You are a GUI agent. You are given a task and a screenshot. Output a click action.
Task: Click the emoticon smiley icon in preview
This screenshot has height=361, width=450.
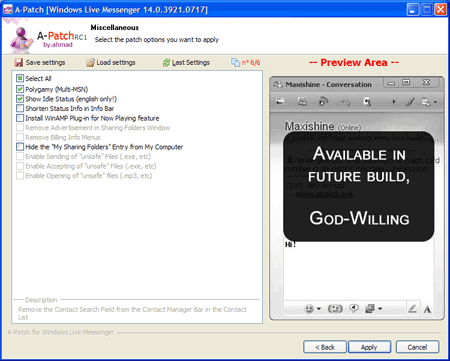pyautogui.click(x=309, y=309)
